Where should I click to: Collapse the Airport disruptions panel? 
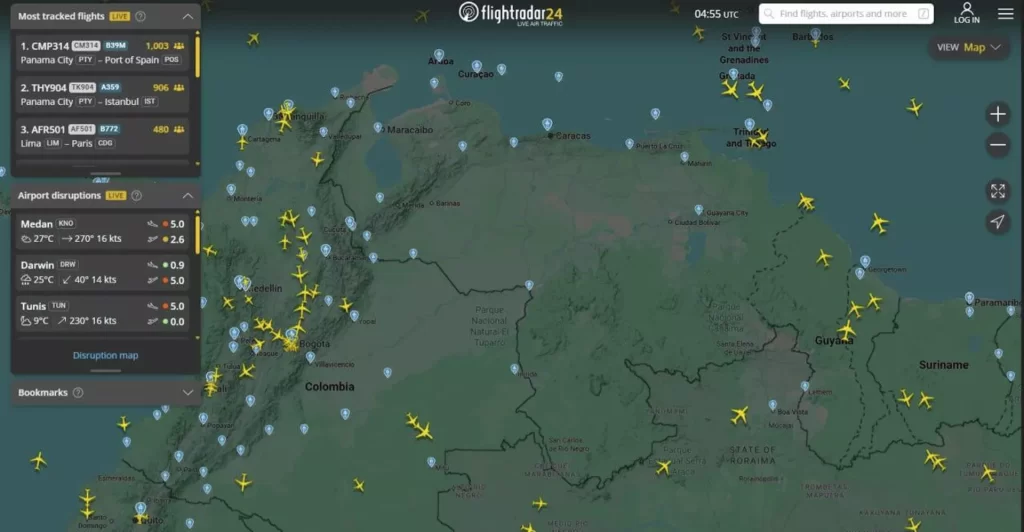click(188, 196)
